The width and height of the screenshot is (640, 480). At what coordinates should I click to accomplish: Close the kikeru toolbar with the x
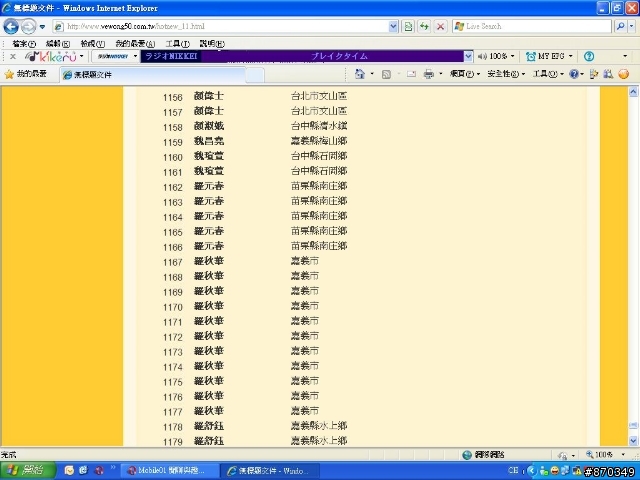click(13, 56)
